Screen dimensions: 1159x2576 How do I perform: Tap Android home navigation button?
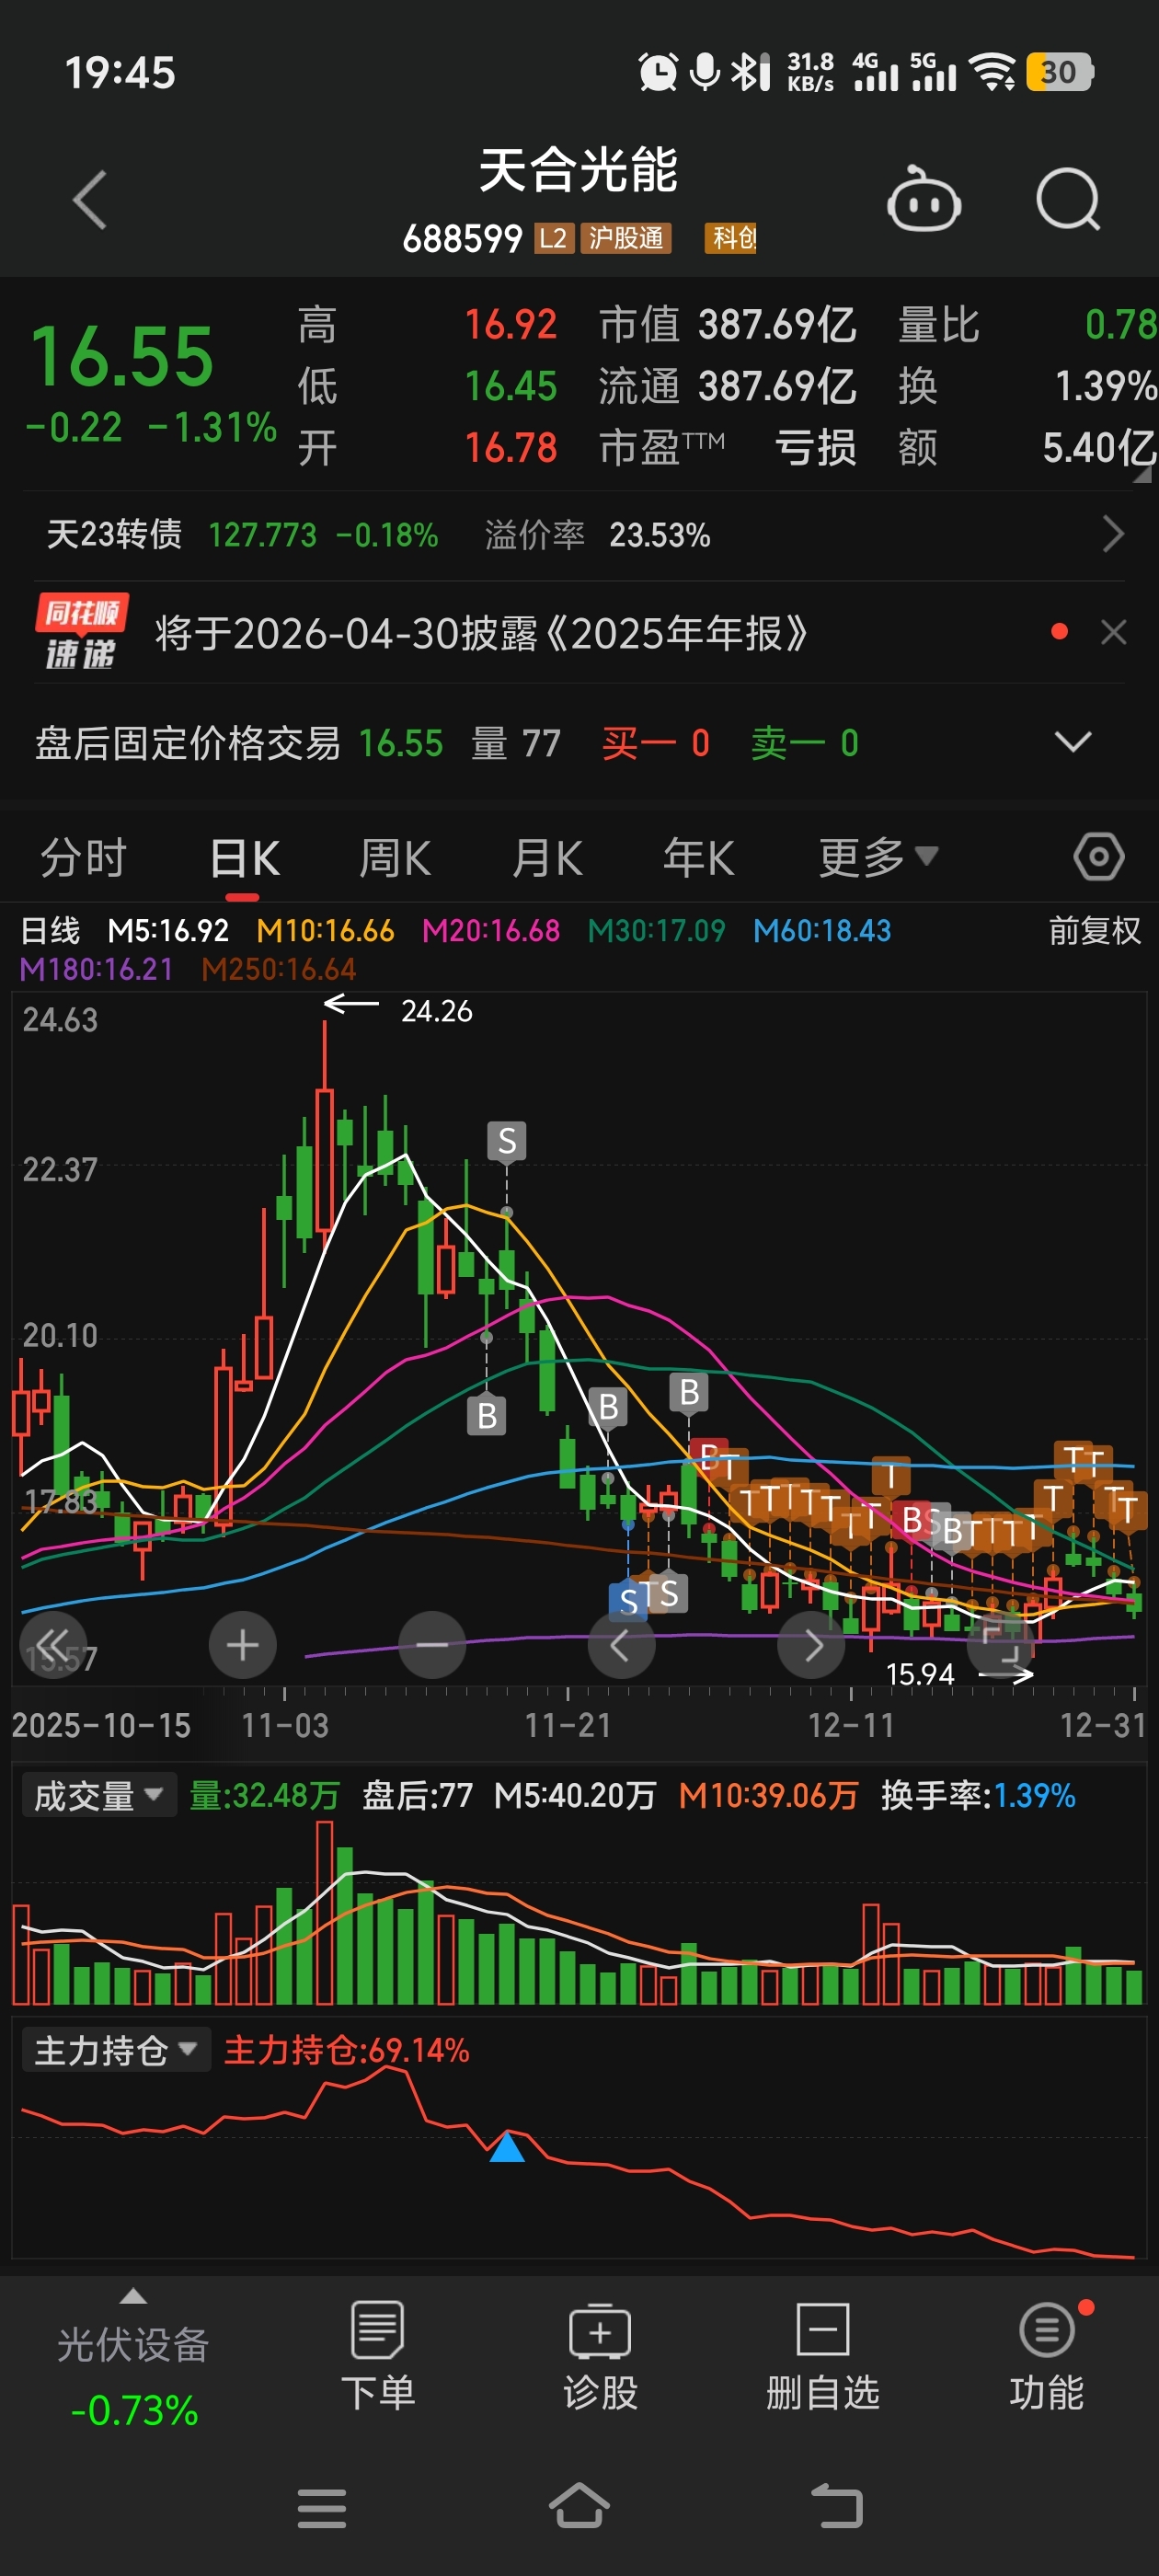[579, 2506]
